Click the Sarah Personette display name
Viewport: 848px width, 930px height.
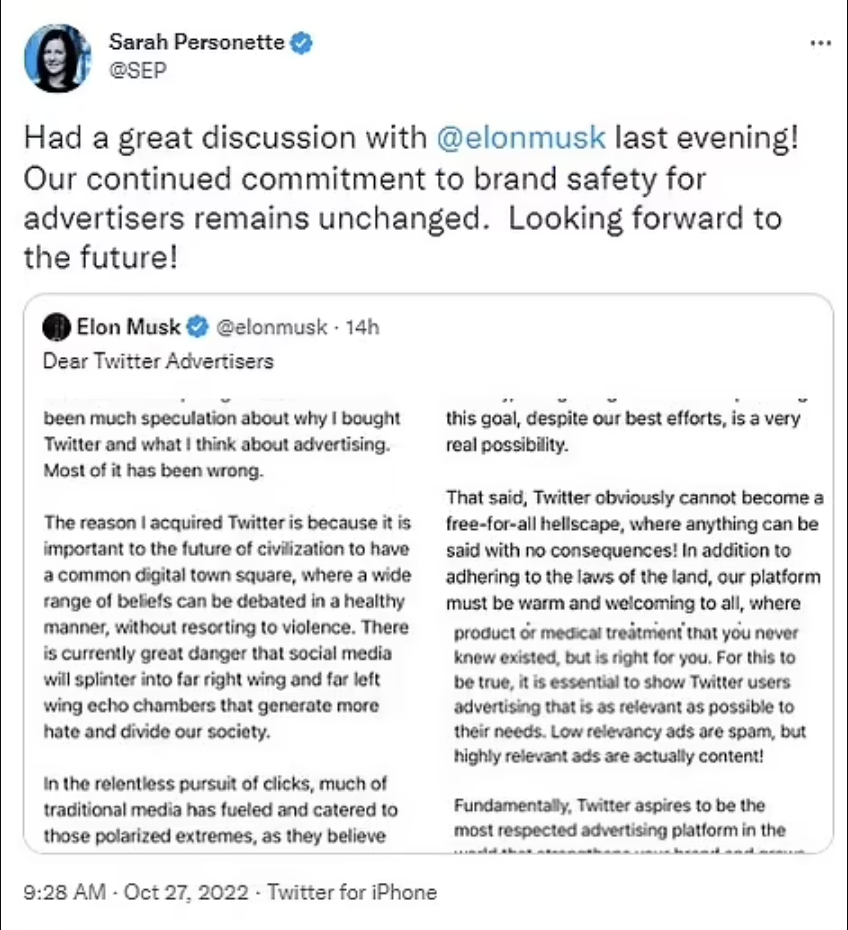(196, 42)
